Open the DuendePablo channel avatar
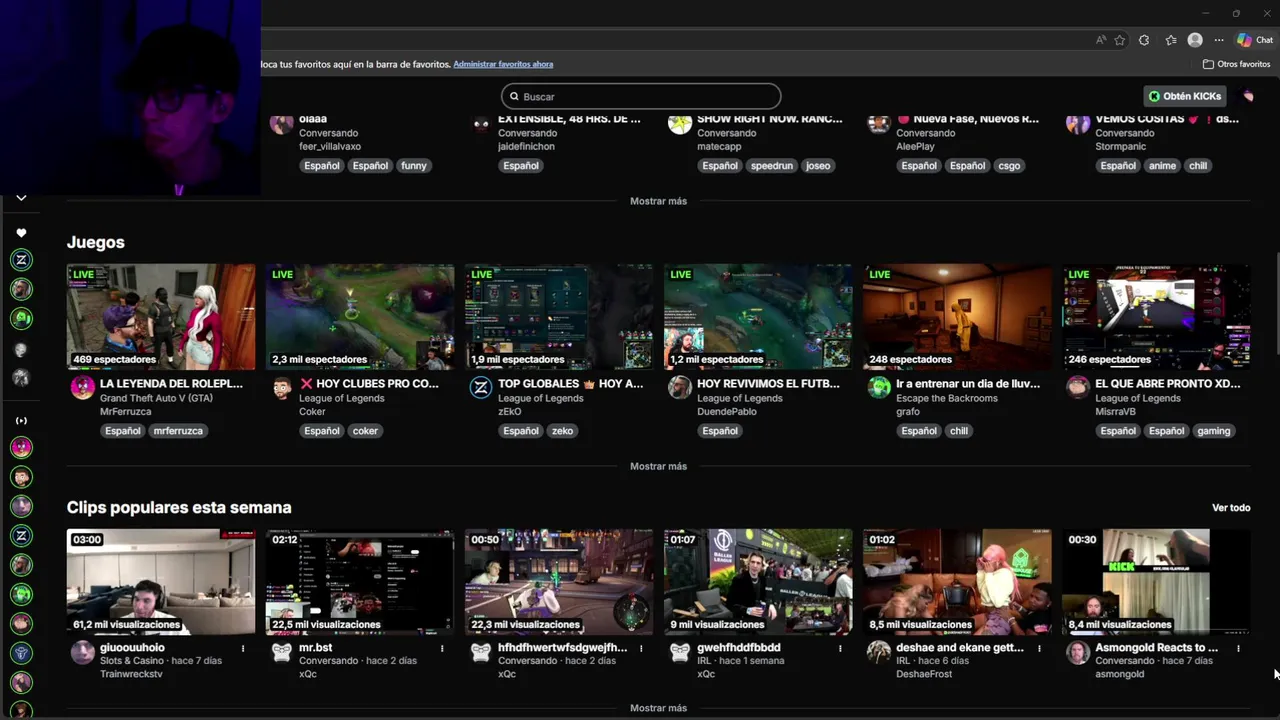 pos(680,388)
